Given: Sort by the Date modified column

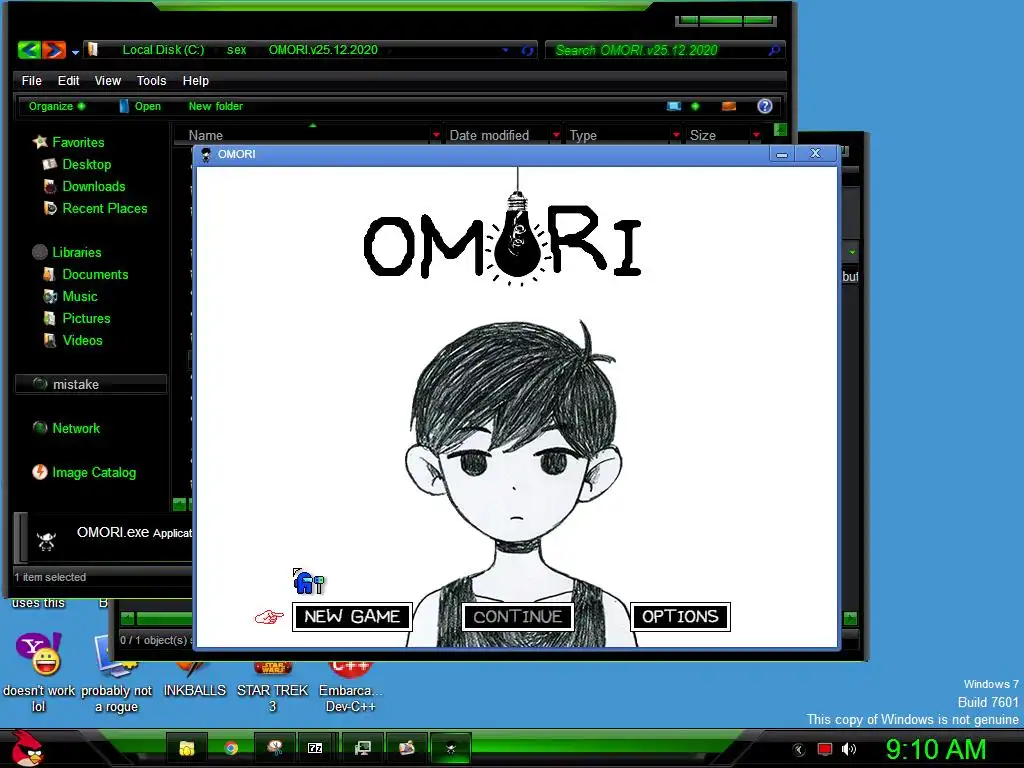Looking at the screenshot, I should (x=489, y=135).
